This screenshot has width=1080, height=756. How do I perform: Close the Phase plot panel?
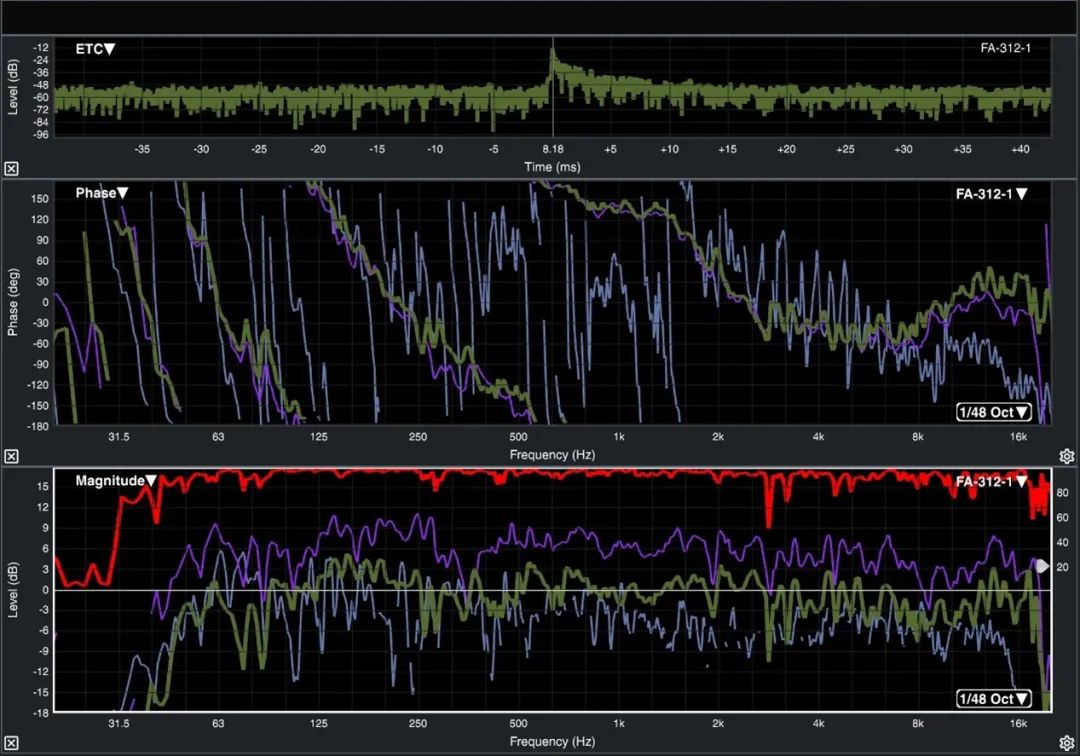(11, 456)
